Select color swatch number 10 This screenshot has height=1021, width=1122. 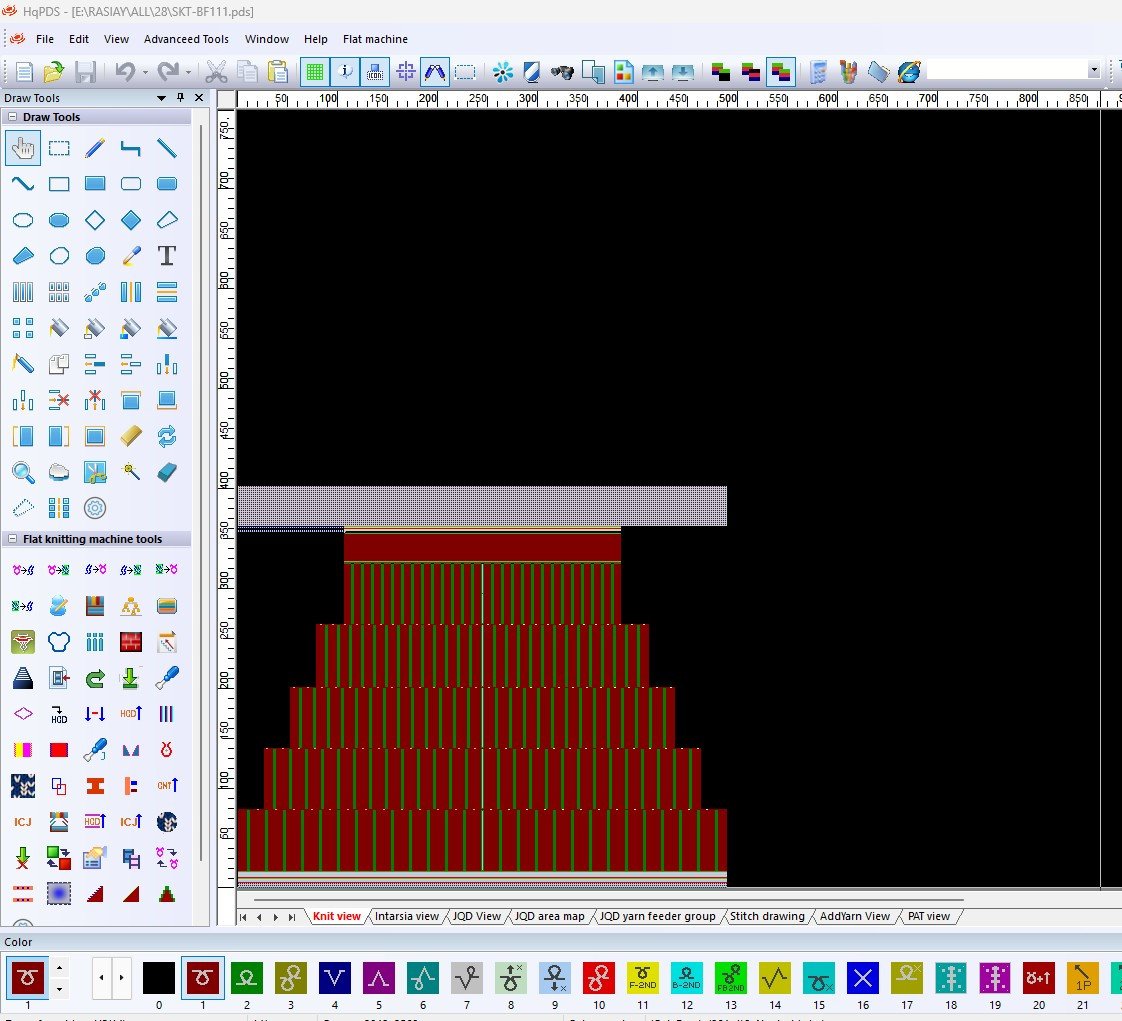(598, 977)
